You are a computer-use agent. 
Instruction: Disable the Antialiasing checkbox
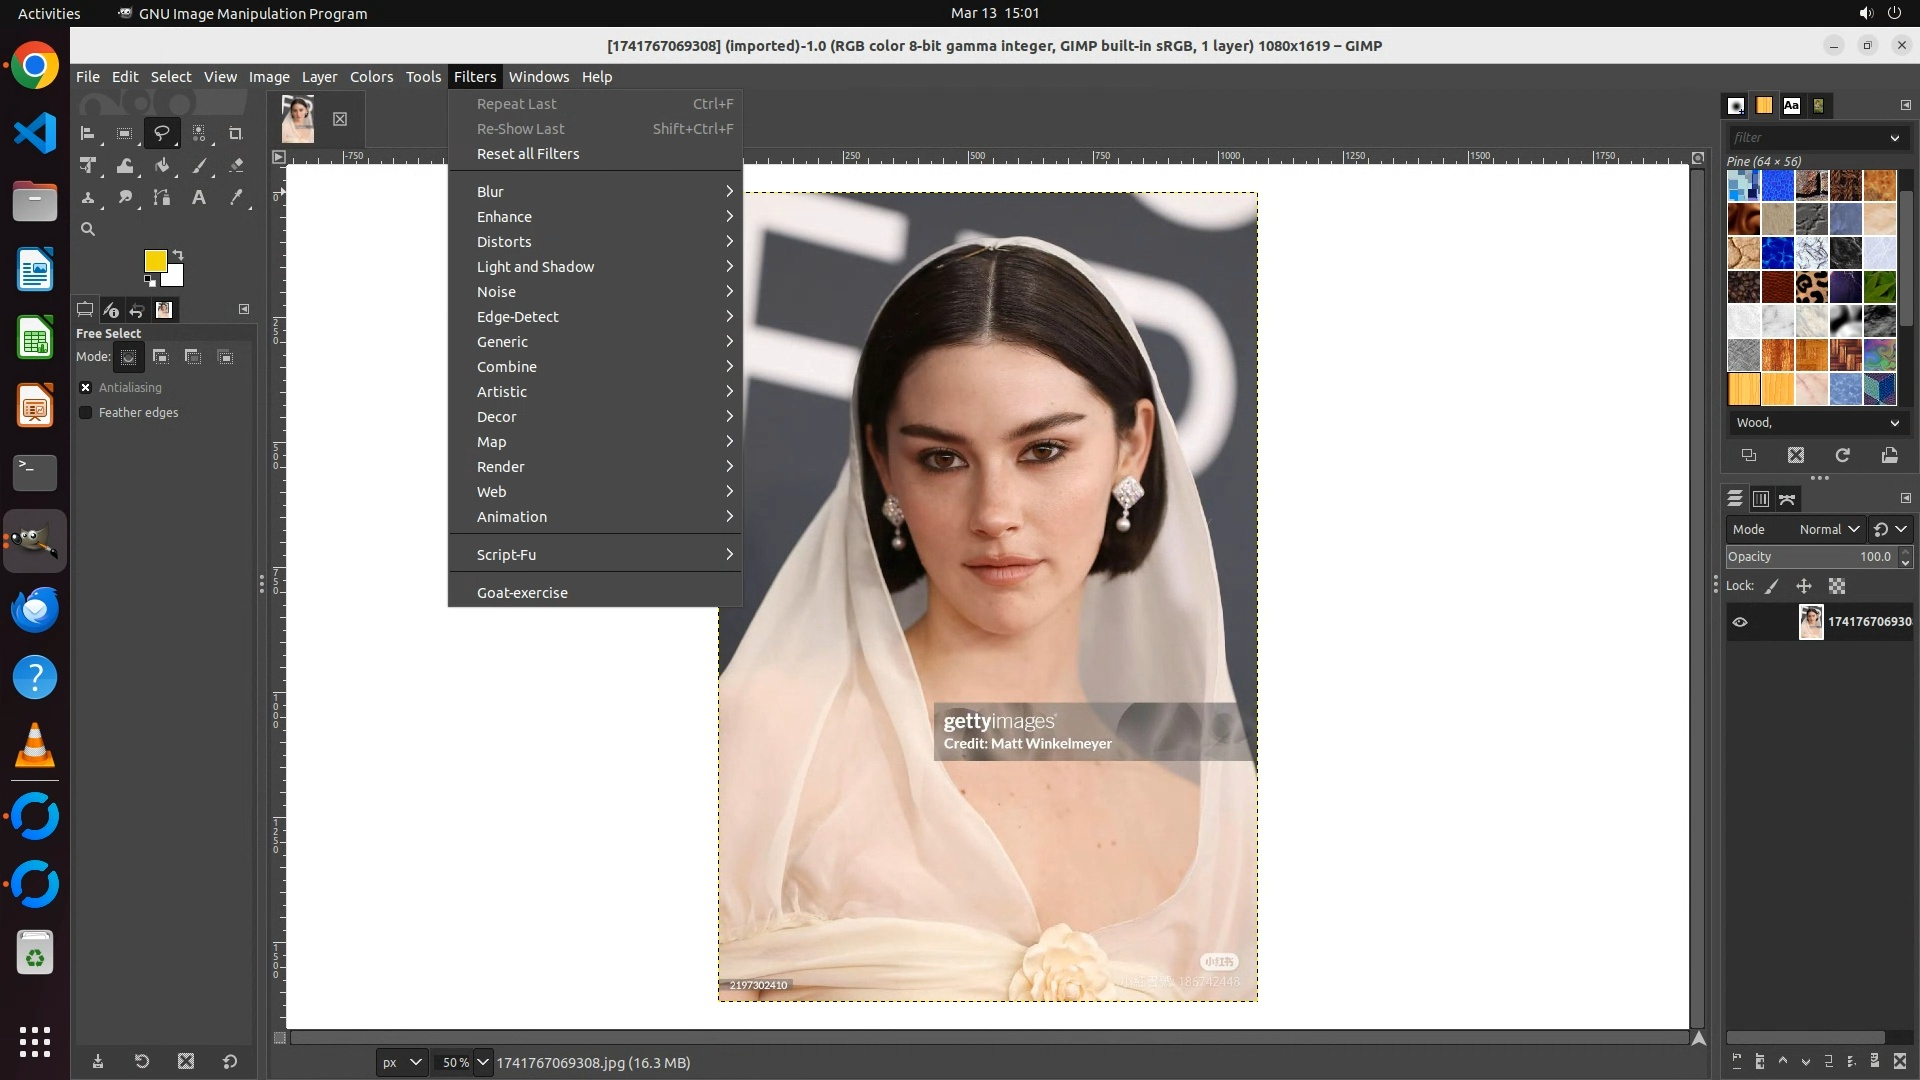tap(86, 388)
